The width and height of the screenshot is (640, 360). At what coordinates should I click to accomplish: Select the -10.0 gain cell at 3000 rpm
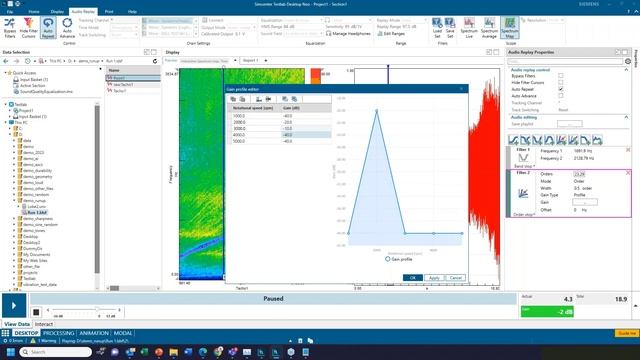coord(306,129)
